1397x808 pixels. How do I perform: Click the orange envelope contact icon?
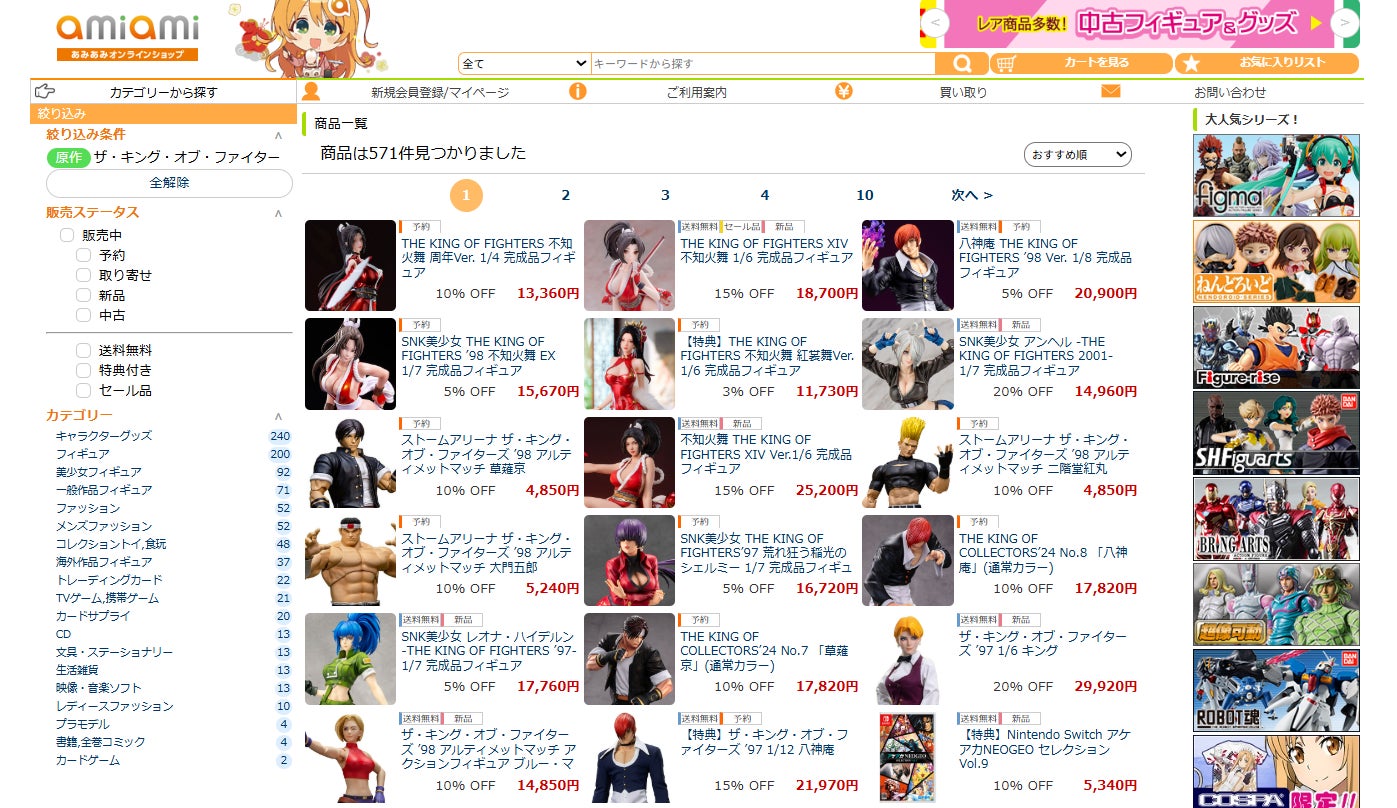point(1110,91)
